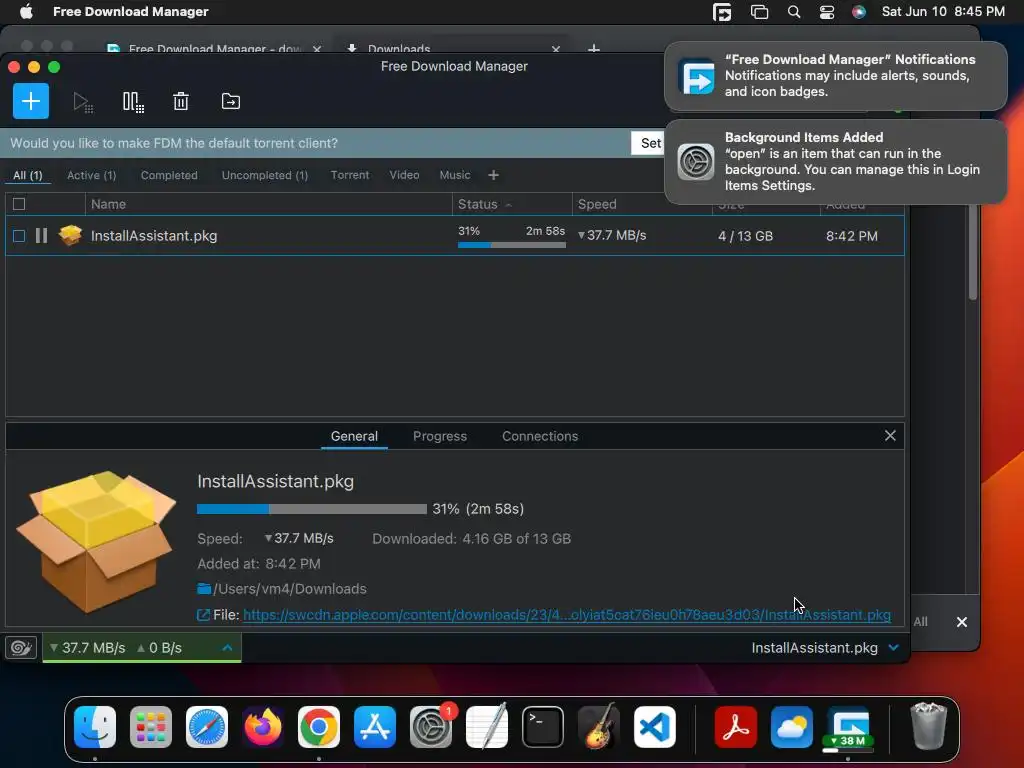Image resolution: width=1024 pixels, height=768 pixels.
Task: Show Active (1) downloads filter
Action: pyautogui.click(x=91, y=175)
